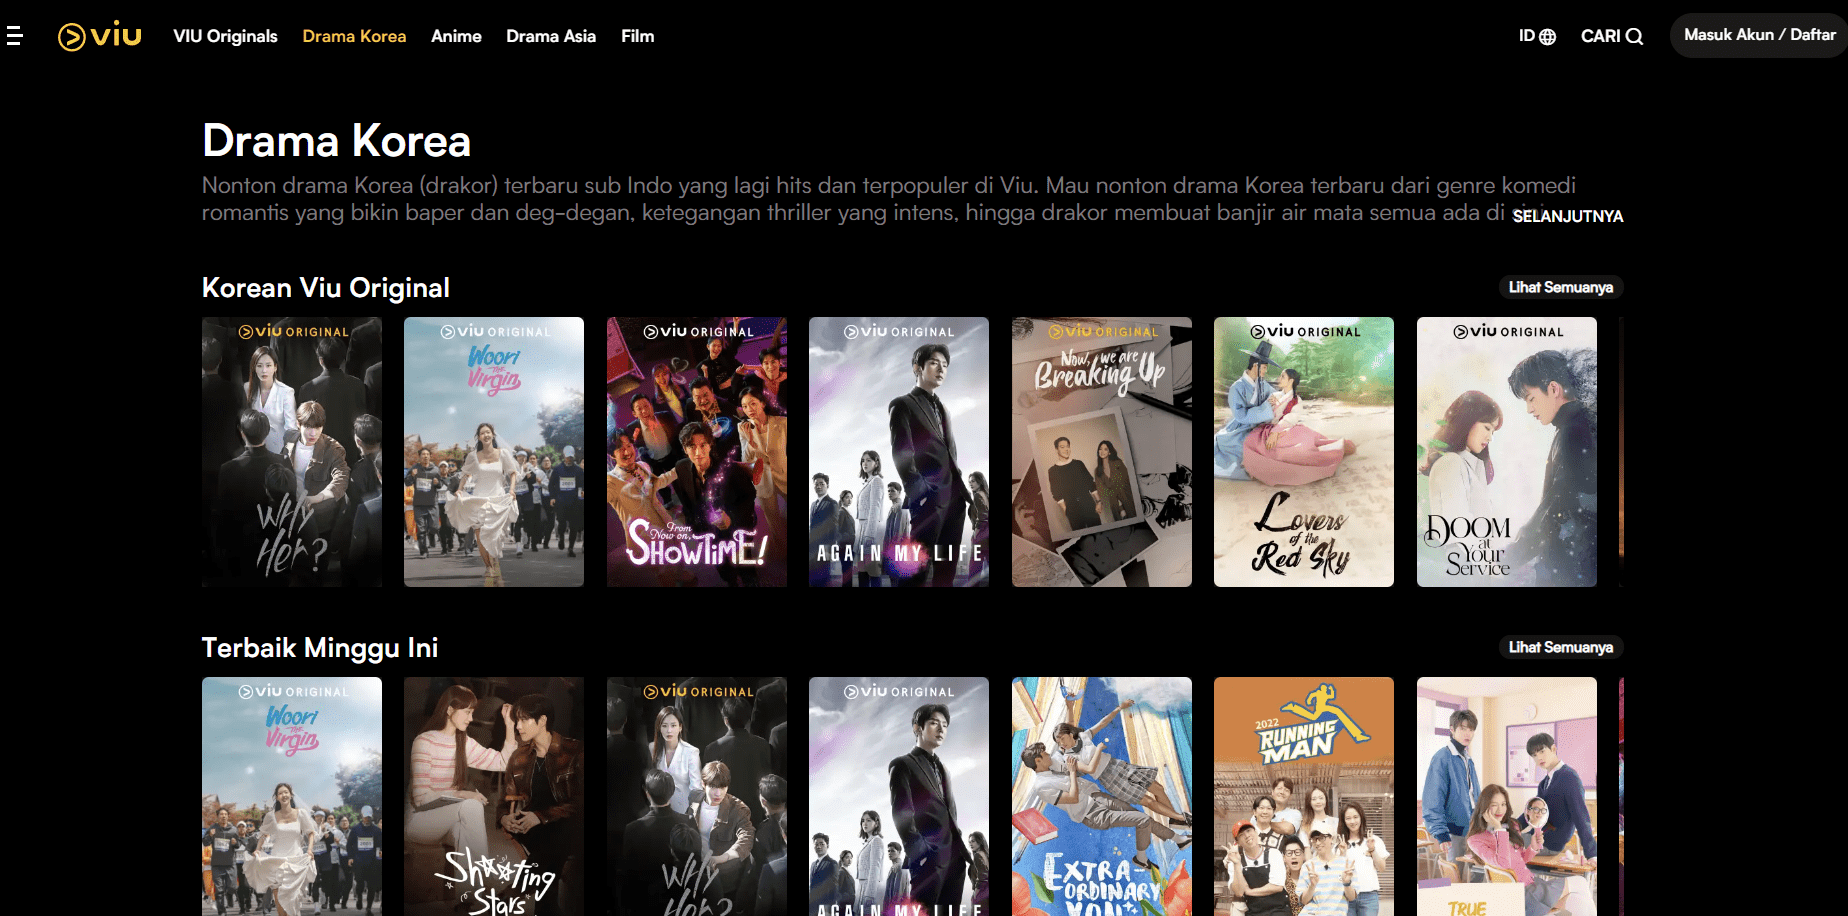Click Masuk Akun / Daftar button
1848x916 pixels.
coord(1759,35)
